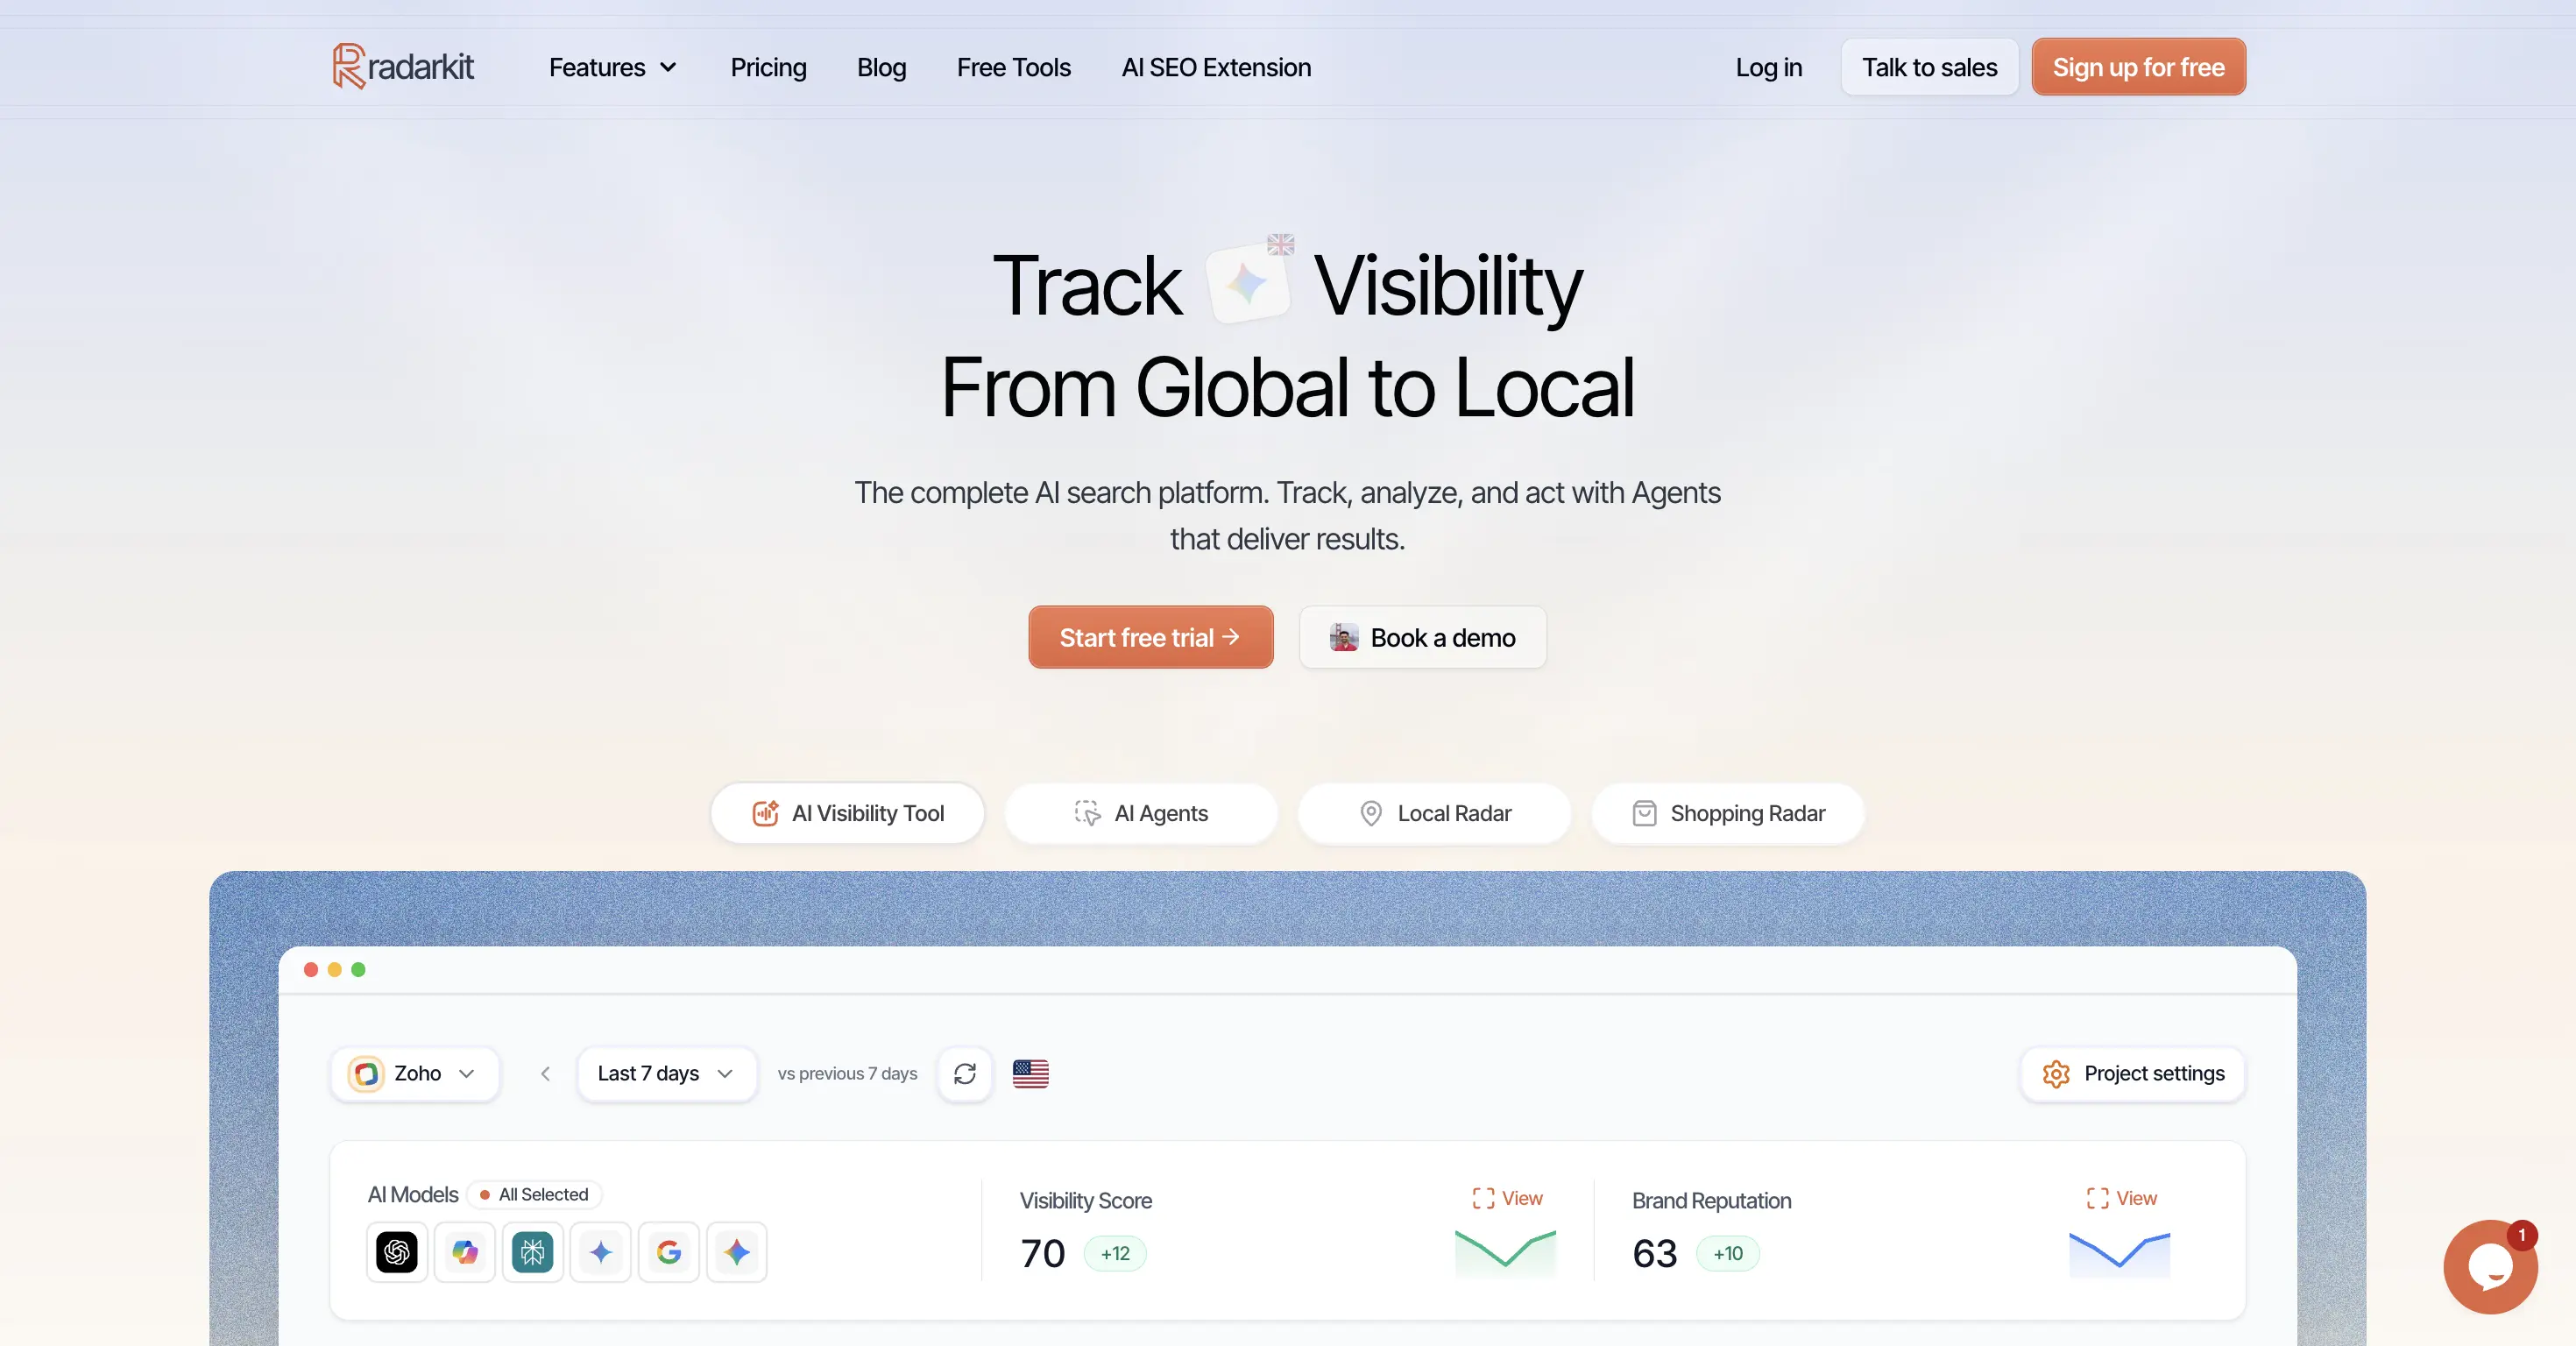Click the demo host avatar photo

[1344, 638]
